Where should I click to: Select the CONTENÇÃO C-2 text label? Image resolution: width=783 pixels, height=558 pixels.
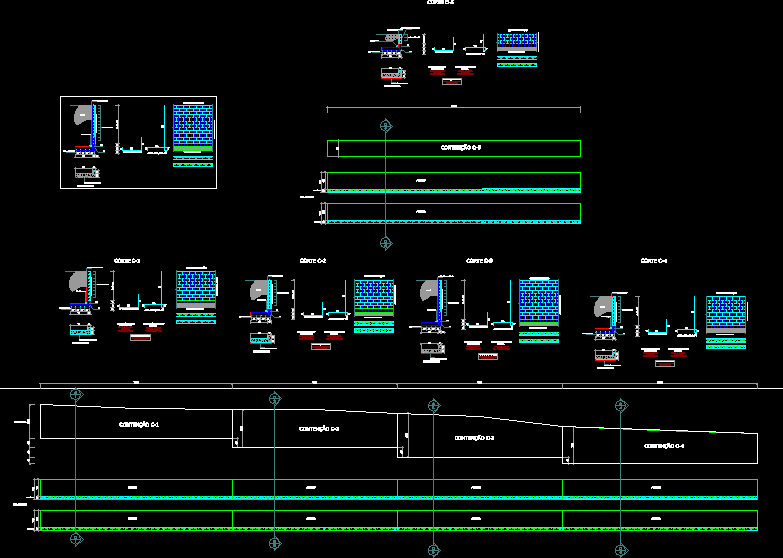click(x=319, y=429)
